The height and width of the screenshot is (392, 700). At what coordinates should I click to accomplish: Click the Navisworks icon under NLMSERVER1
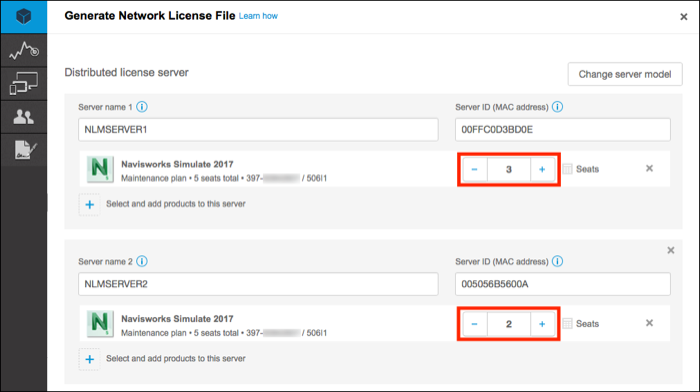(100, 169)
